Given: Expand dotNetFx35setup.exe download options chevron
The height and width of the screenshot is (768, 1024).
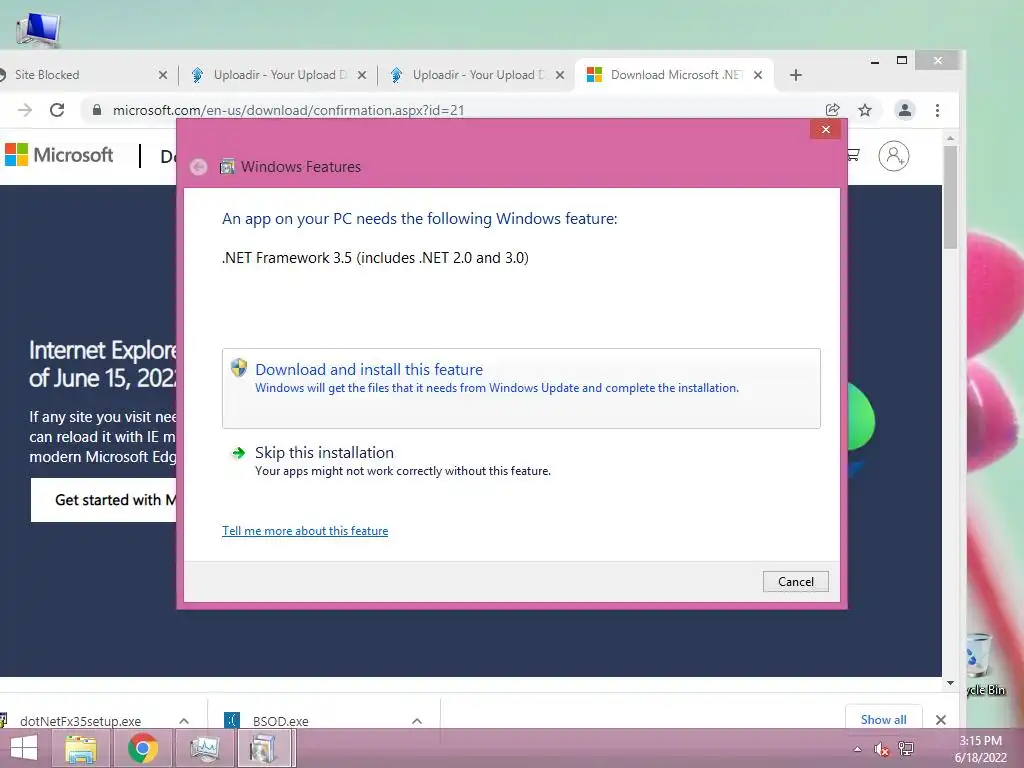Looking at the screenshot, I should 184,721.
